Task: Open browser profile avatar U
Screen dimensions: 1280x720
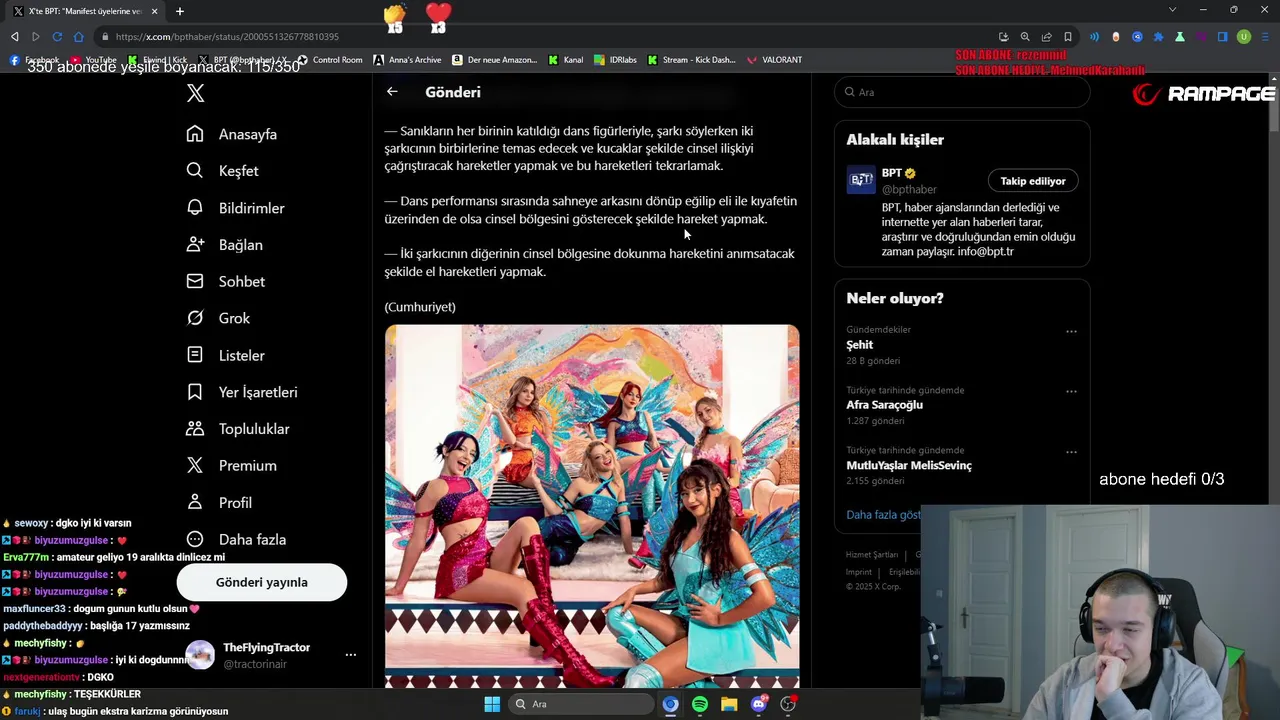Action: point(1244,37)
